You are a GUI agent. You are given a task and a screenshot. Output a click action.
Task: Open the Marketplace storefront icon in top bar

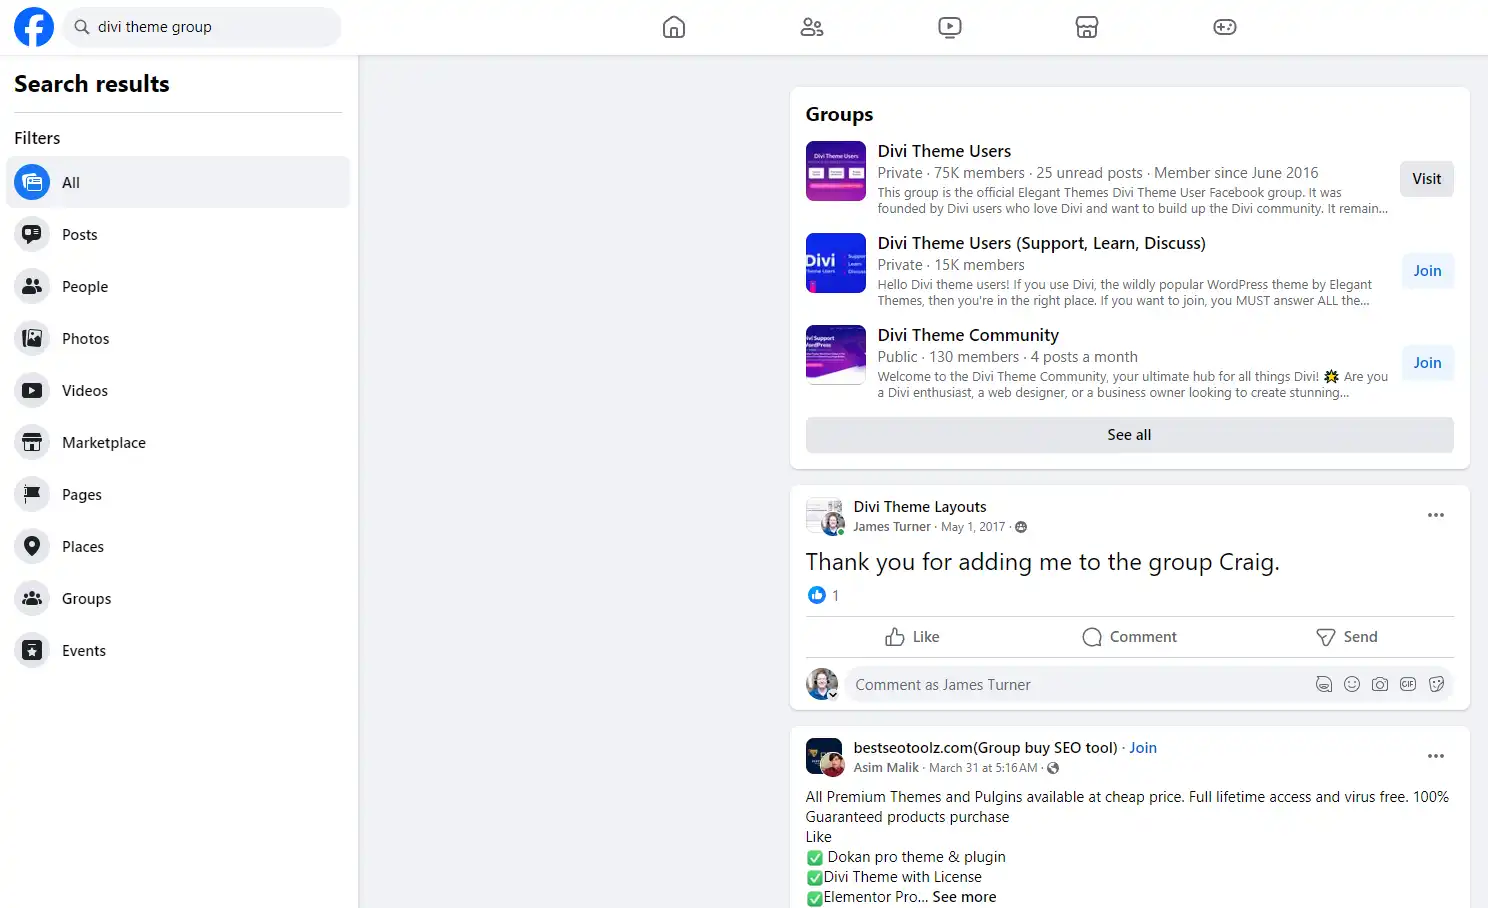(x=1087, y=27)
